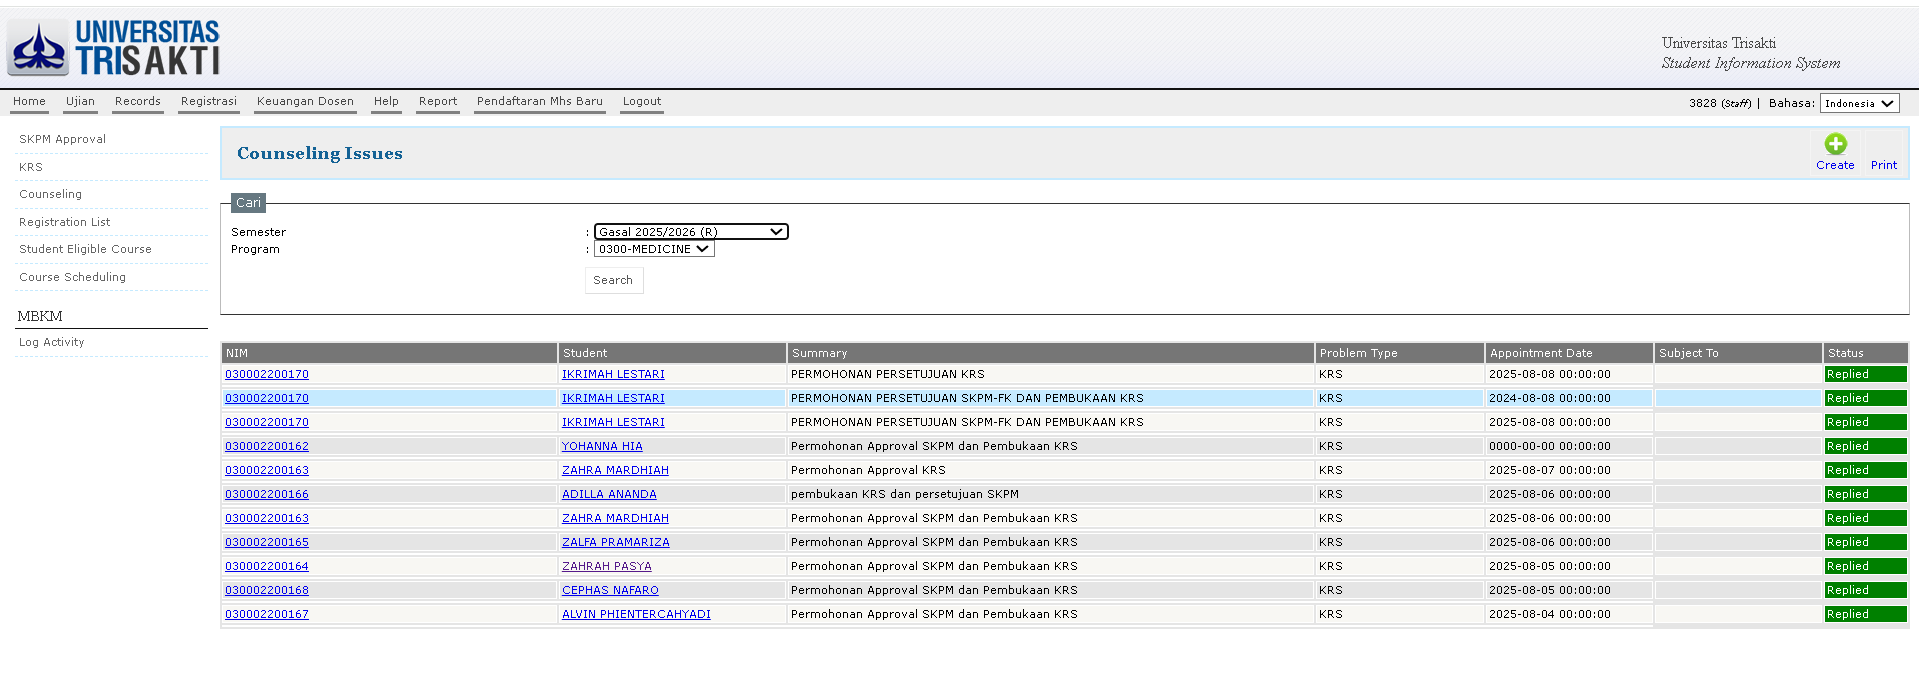The image size is (1919, 694).
Task: Open ALVIN PHIENTERCAHYADI student link
Action: tap(636, 614)
